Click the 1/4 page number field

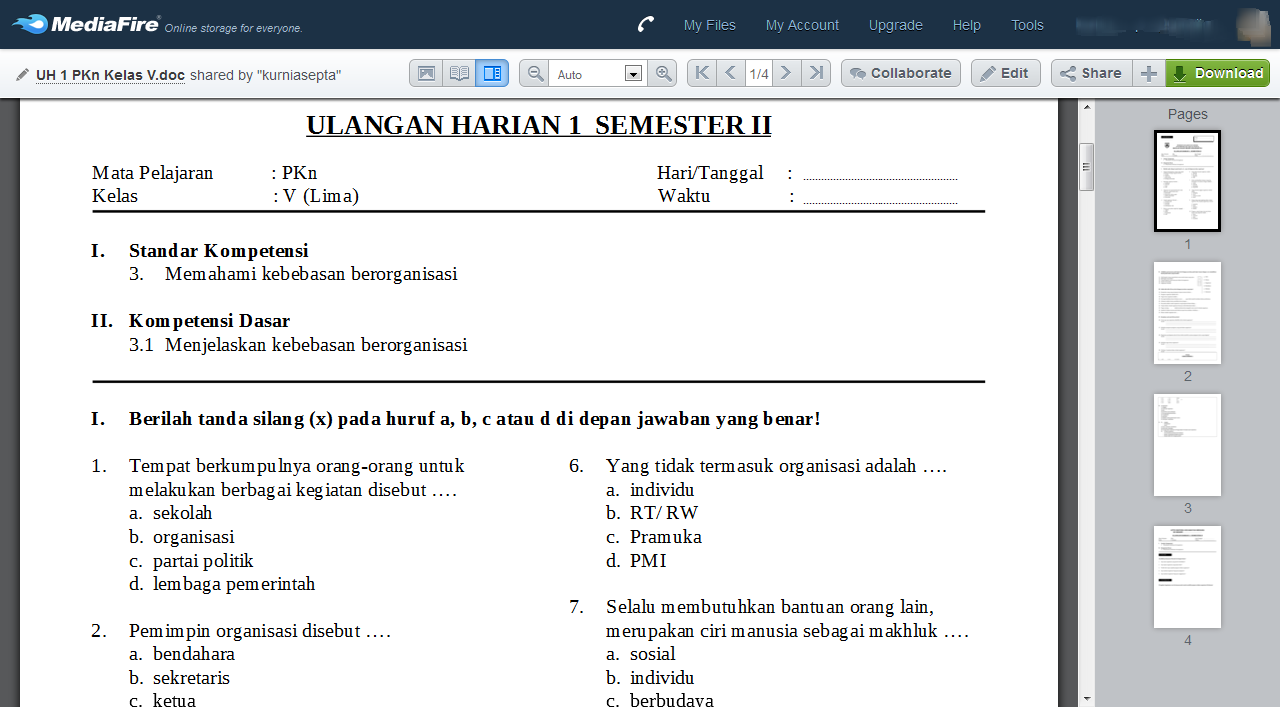(759, 74)
